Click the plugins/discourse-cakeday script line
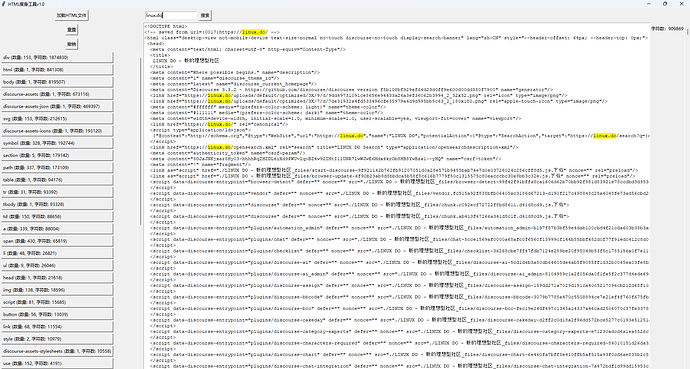Image resolution: width=690 pixels, height=369 pixels. [400, 320]
